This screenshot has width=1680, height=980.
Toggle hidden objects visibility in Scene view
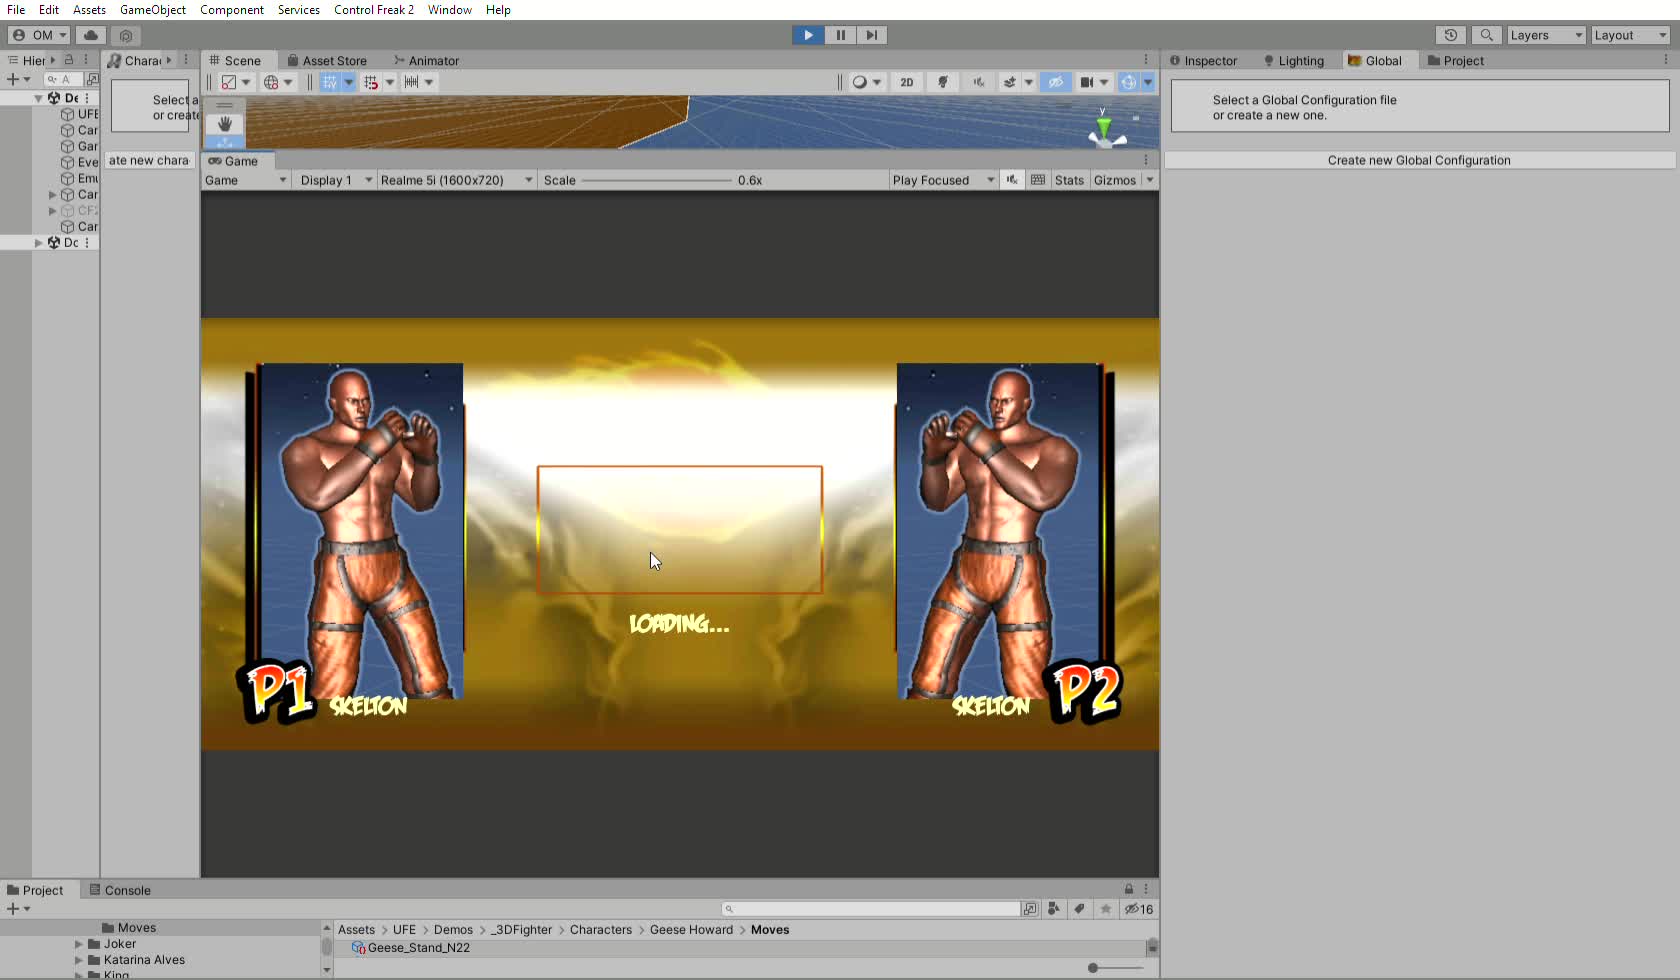[x=1056, y=83]
